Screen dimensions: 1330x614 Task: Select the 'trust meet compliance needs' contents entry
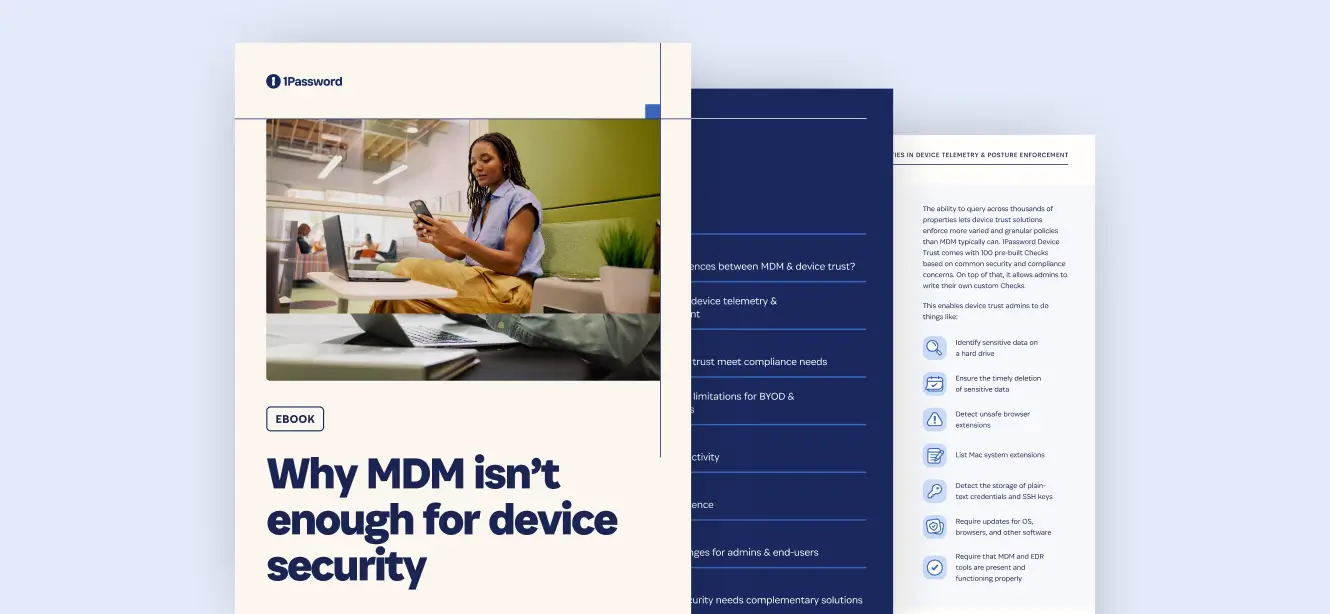coord(759,362)
